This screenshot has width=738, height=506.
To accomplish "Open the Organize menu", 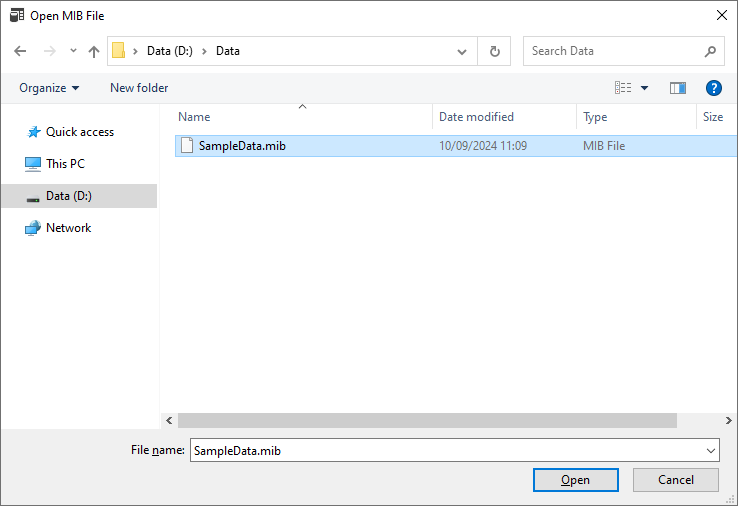I will 49,88.
